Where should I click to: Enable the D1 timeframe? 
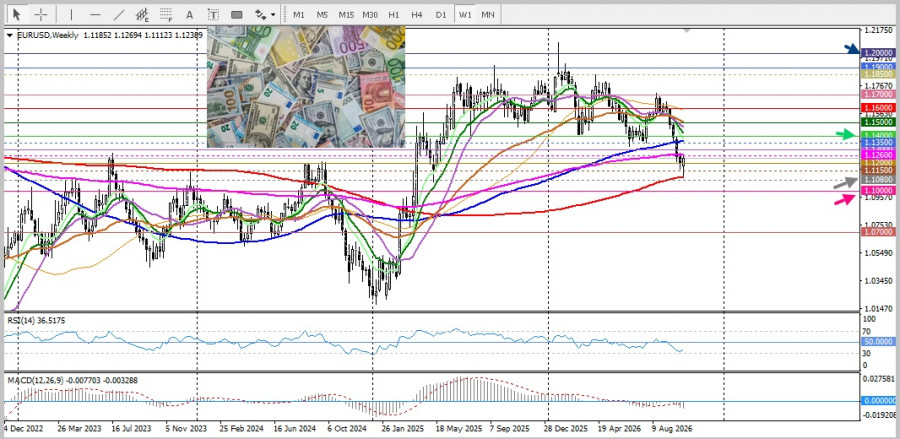[440, 14]
